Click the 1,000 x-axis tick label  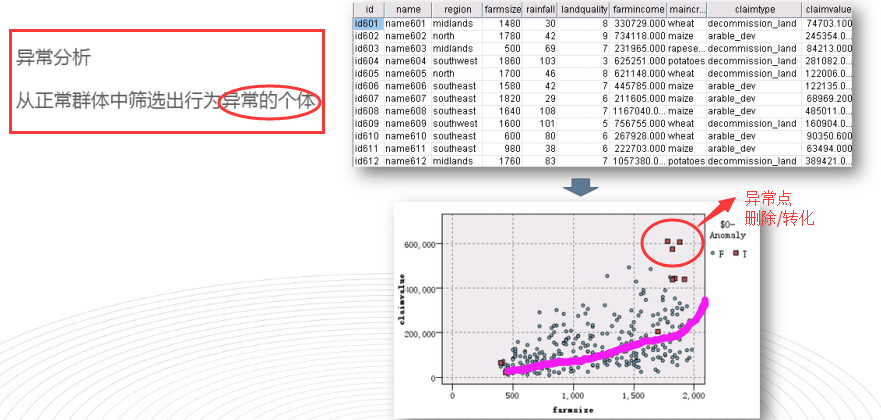point(573,395)
